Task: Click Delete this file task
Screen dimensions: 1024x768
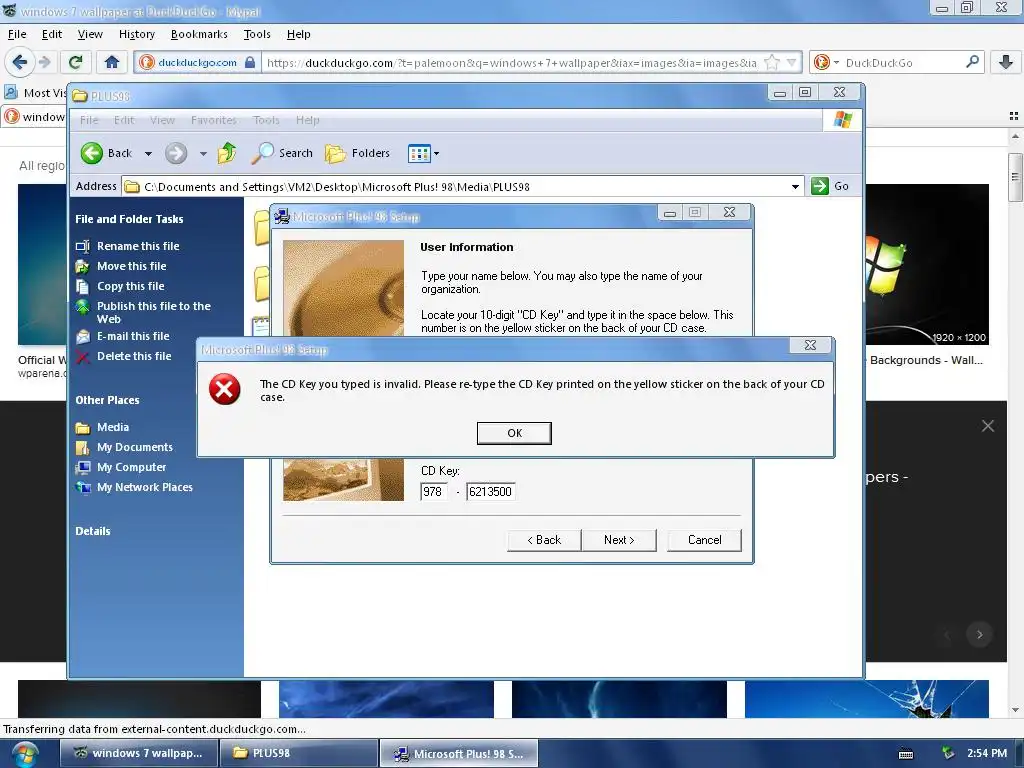Action: (x=134, y=356)
